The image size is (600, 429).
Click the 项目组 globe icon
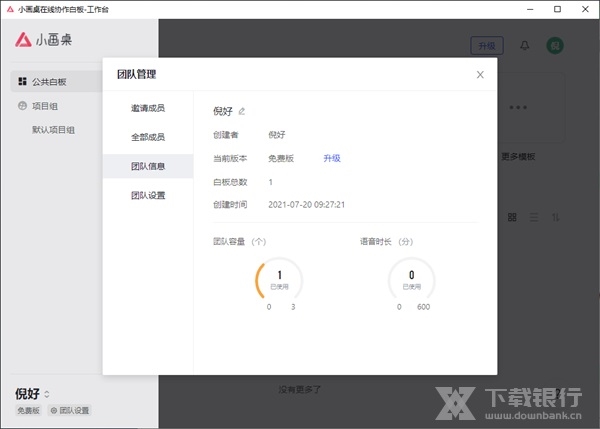23,106
